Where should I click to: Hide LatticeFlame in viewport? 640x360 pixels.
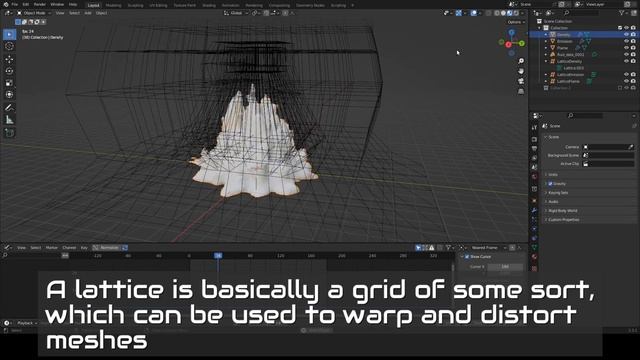[x=626, y=81]
